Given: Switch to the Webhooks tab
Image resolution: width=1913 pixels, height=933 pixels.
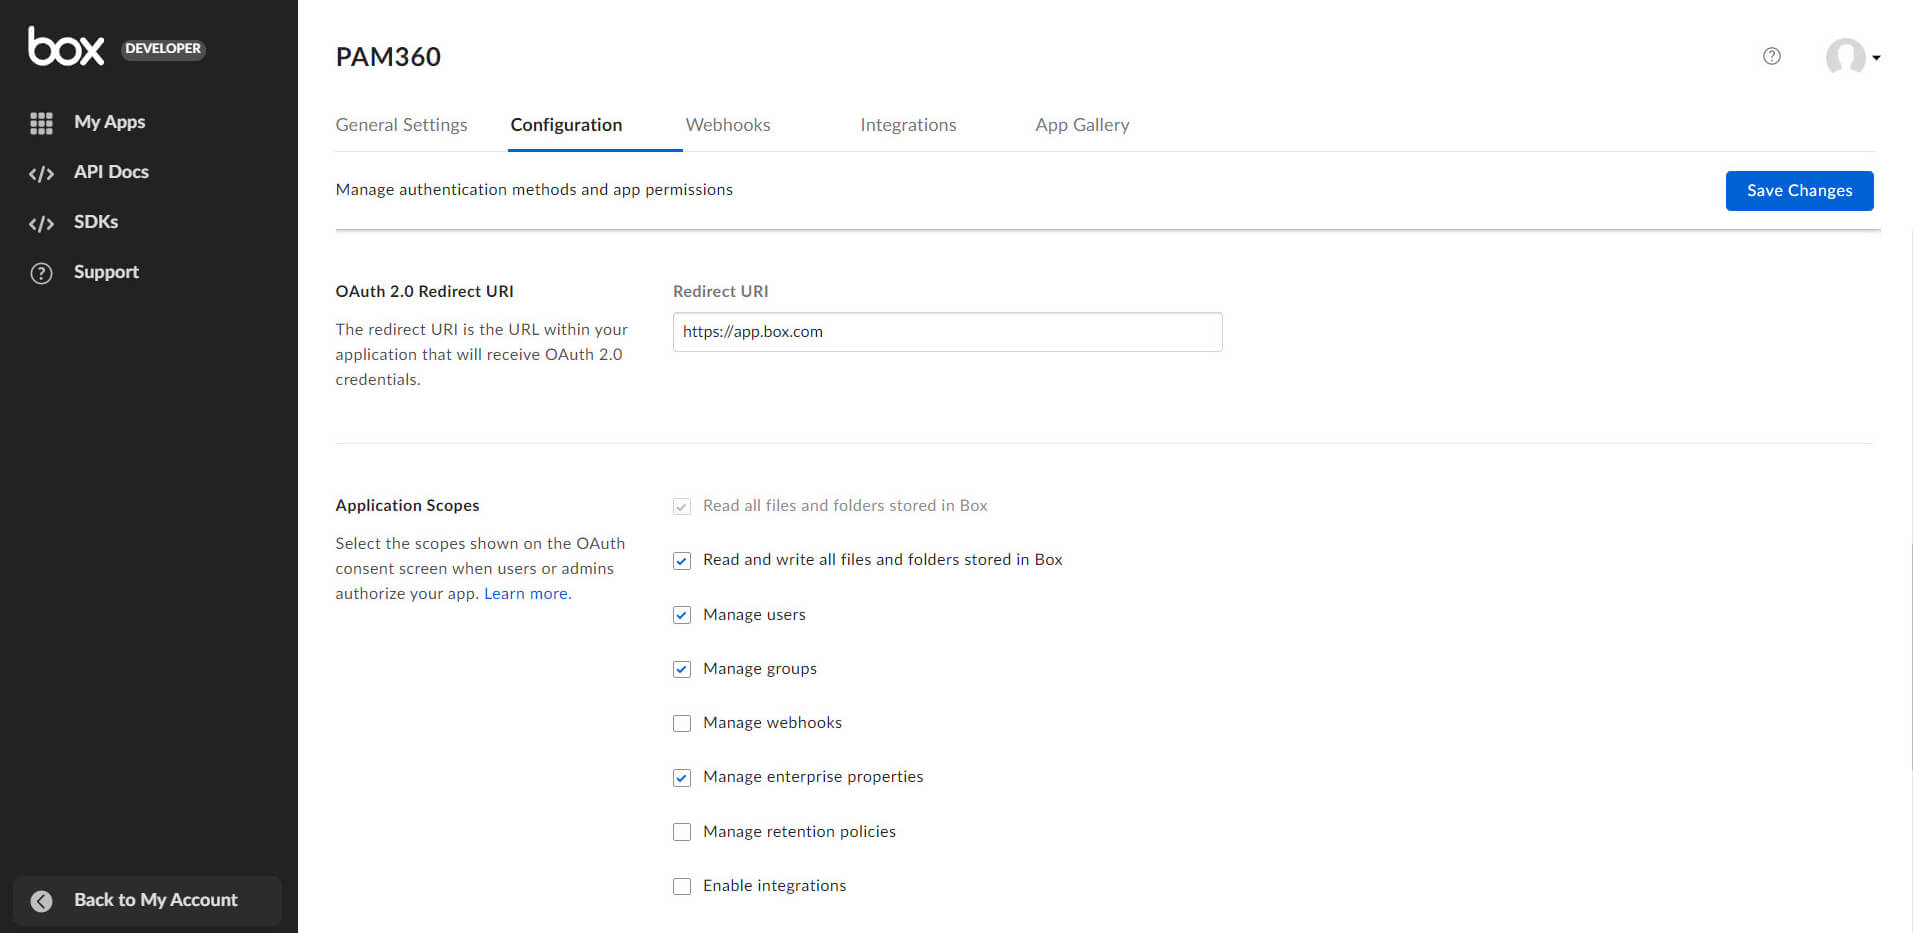Looking at the screenshot, I should (x=727, y=125).
